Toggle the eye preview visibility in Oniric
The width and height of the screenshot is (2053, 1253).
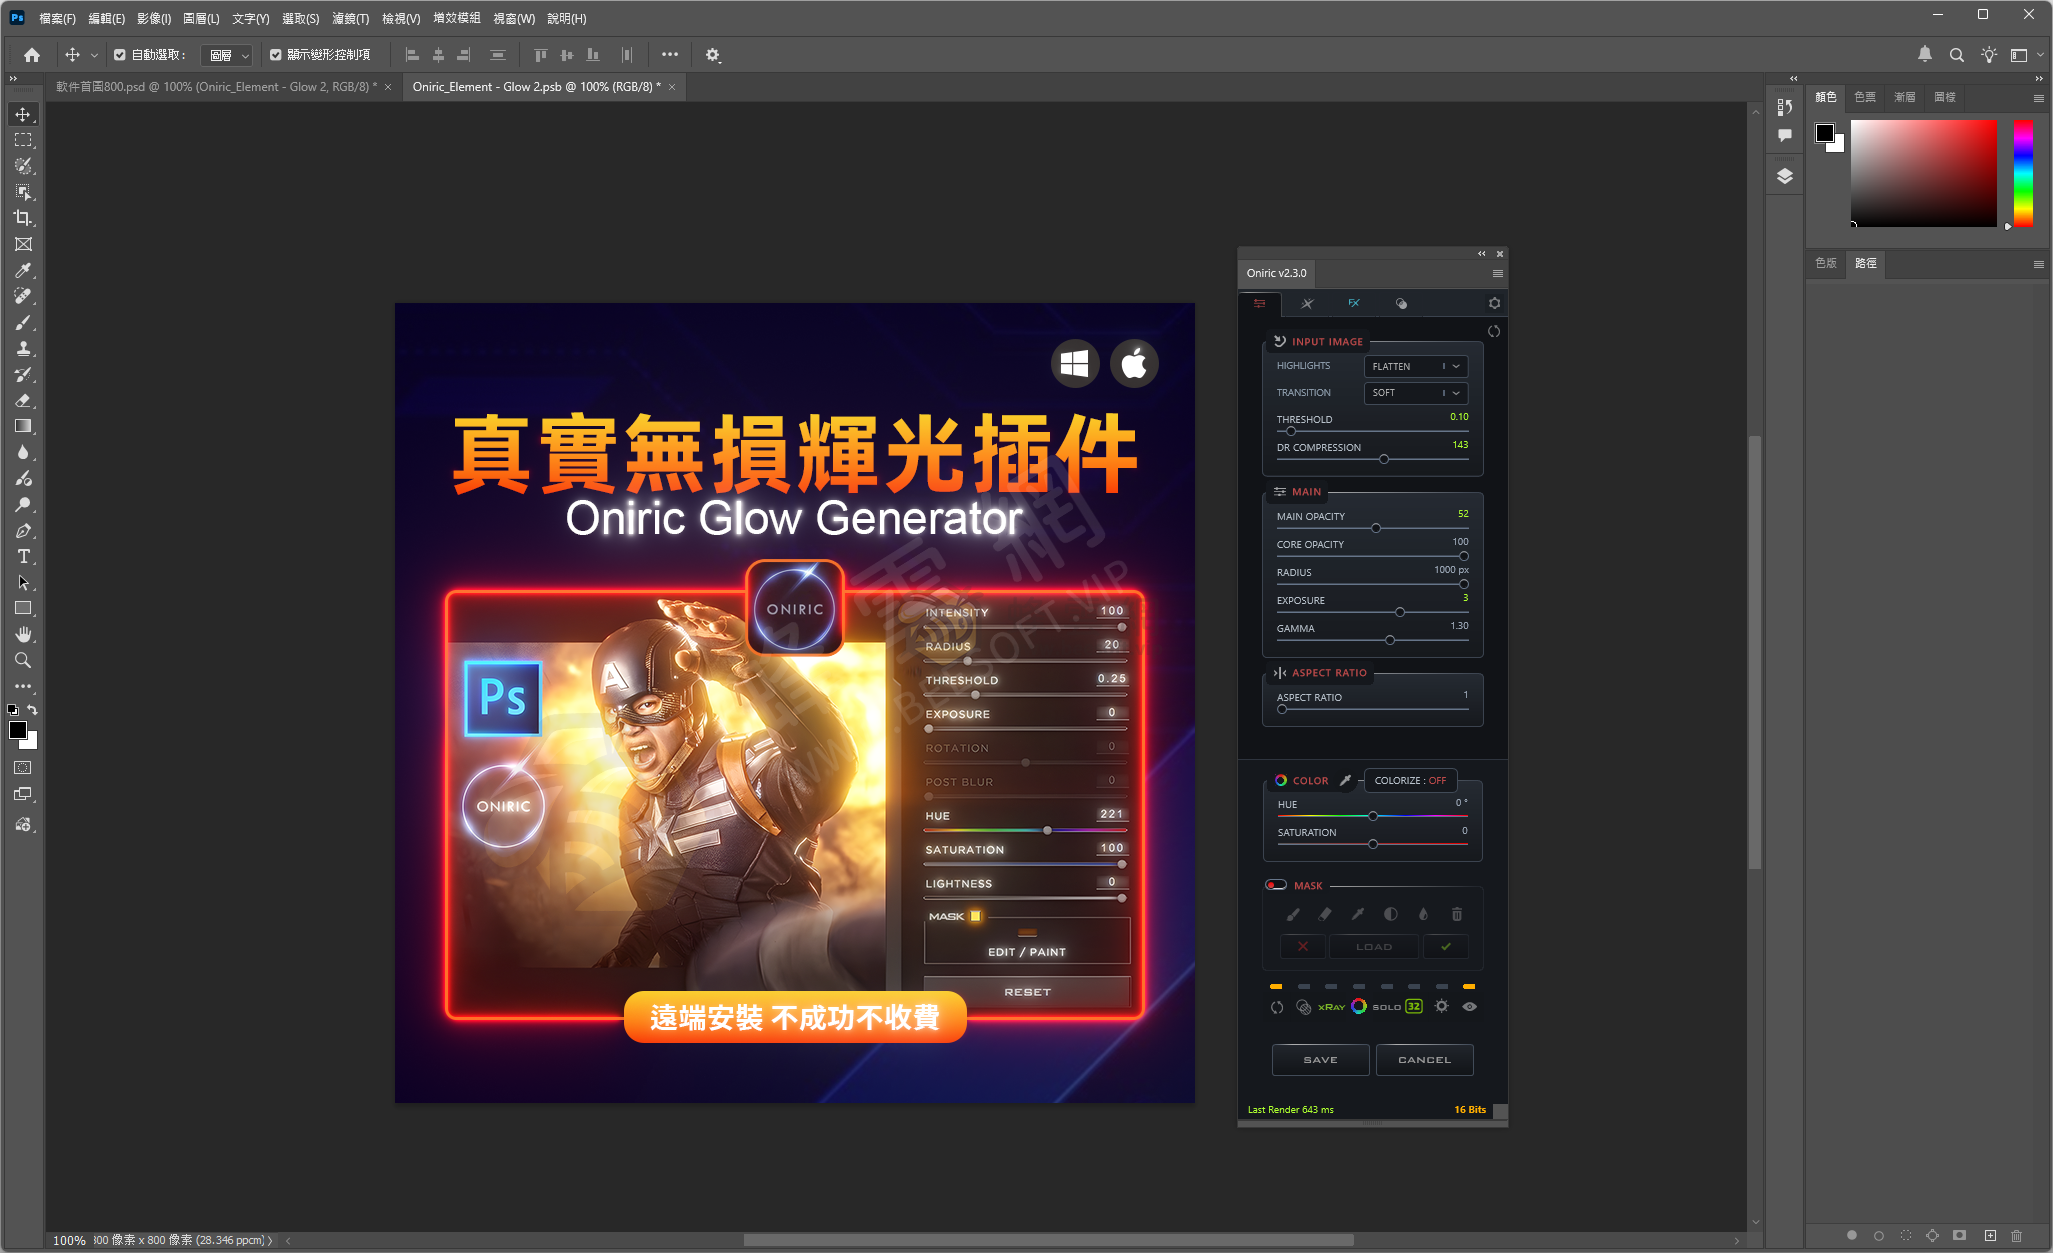(x=1469, y=1007)
